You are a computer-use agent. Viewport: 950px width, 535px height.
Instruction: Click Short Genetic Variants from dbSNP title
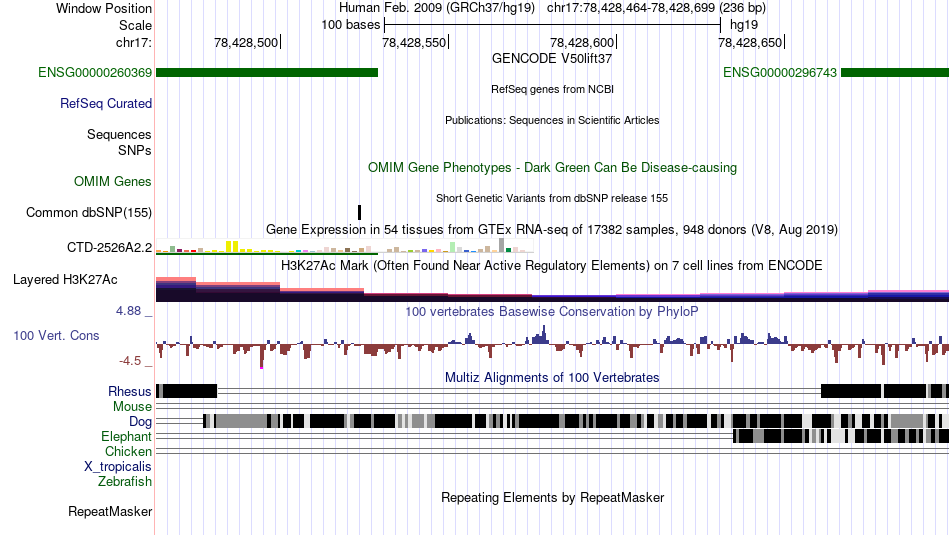pos(552,198)
